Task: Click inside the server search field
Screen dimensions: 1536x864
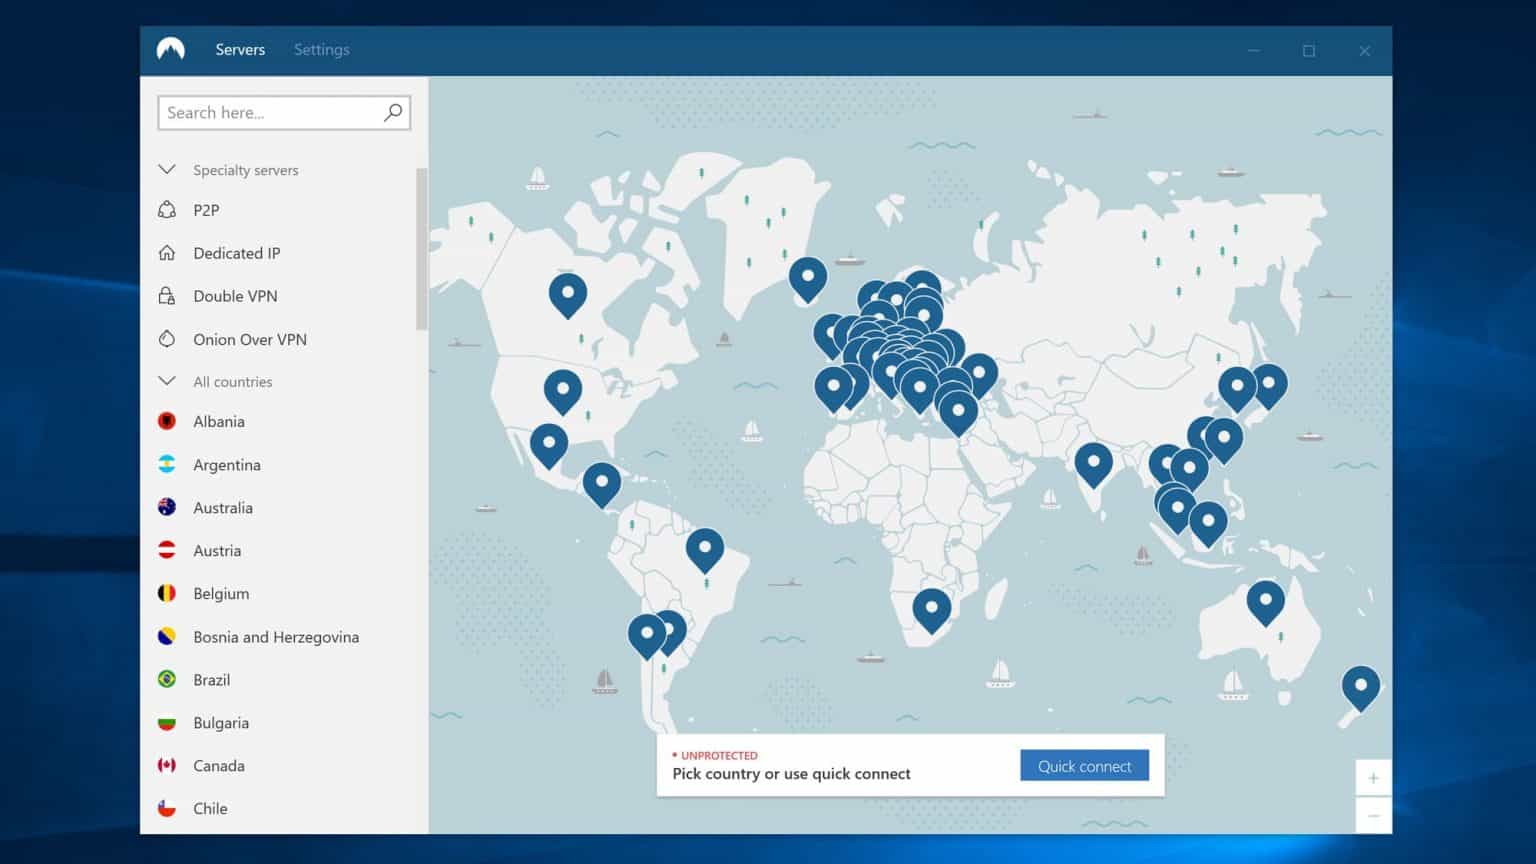Action: click(x=265, y=112)
